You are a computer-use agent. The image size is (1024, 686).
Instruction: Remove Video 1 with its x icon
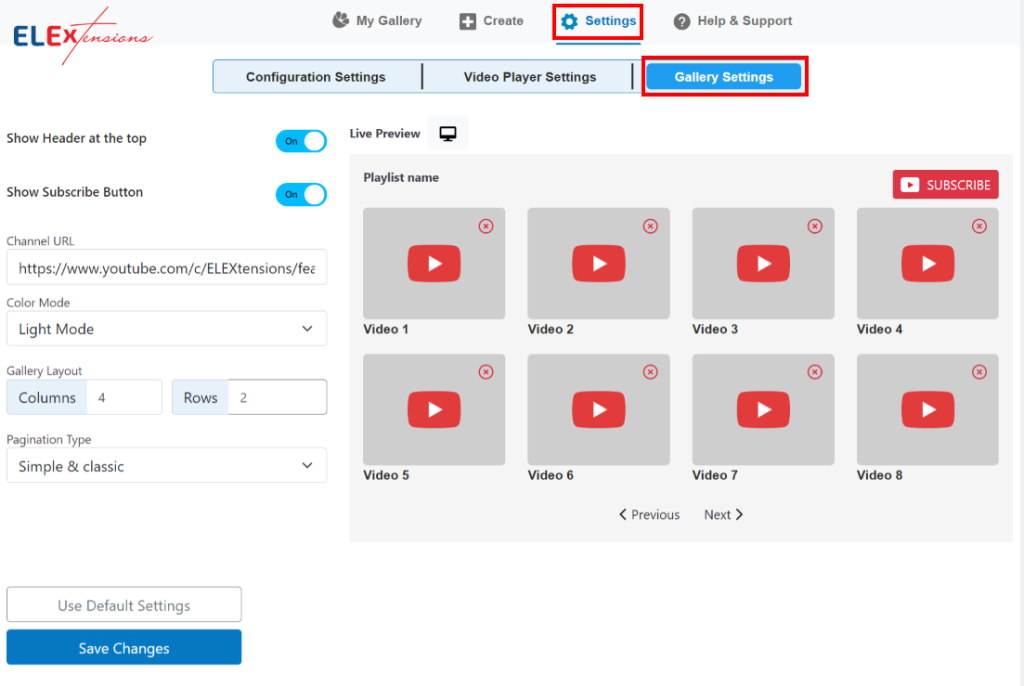pyautogui.click(x=486, y=226)
